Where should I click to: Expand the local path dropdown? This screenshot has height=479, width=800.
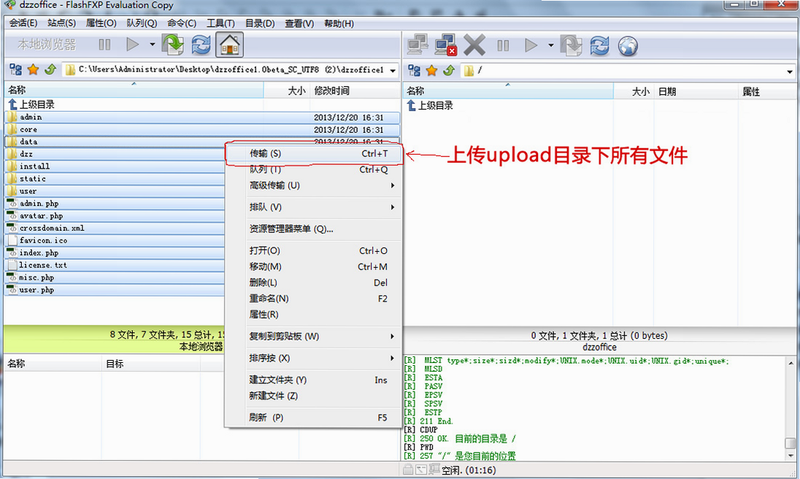point(393,70)
